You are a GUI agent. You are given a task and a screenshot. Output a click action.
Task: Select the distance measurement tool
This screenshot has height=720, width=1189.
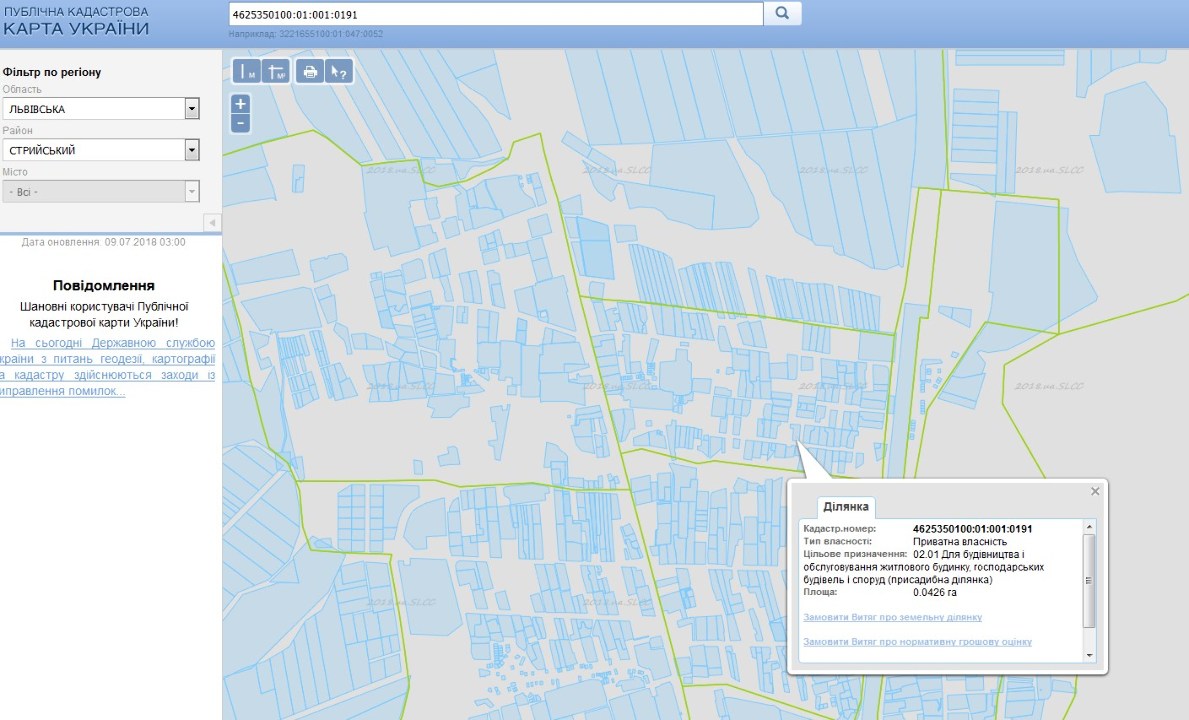point(246,72)
